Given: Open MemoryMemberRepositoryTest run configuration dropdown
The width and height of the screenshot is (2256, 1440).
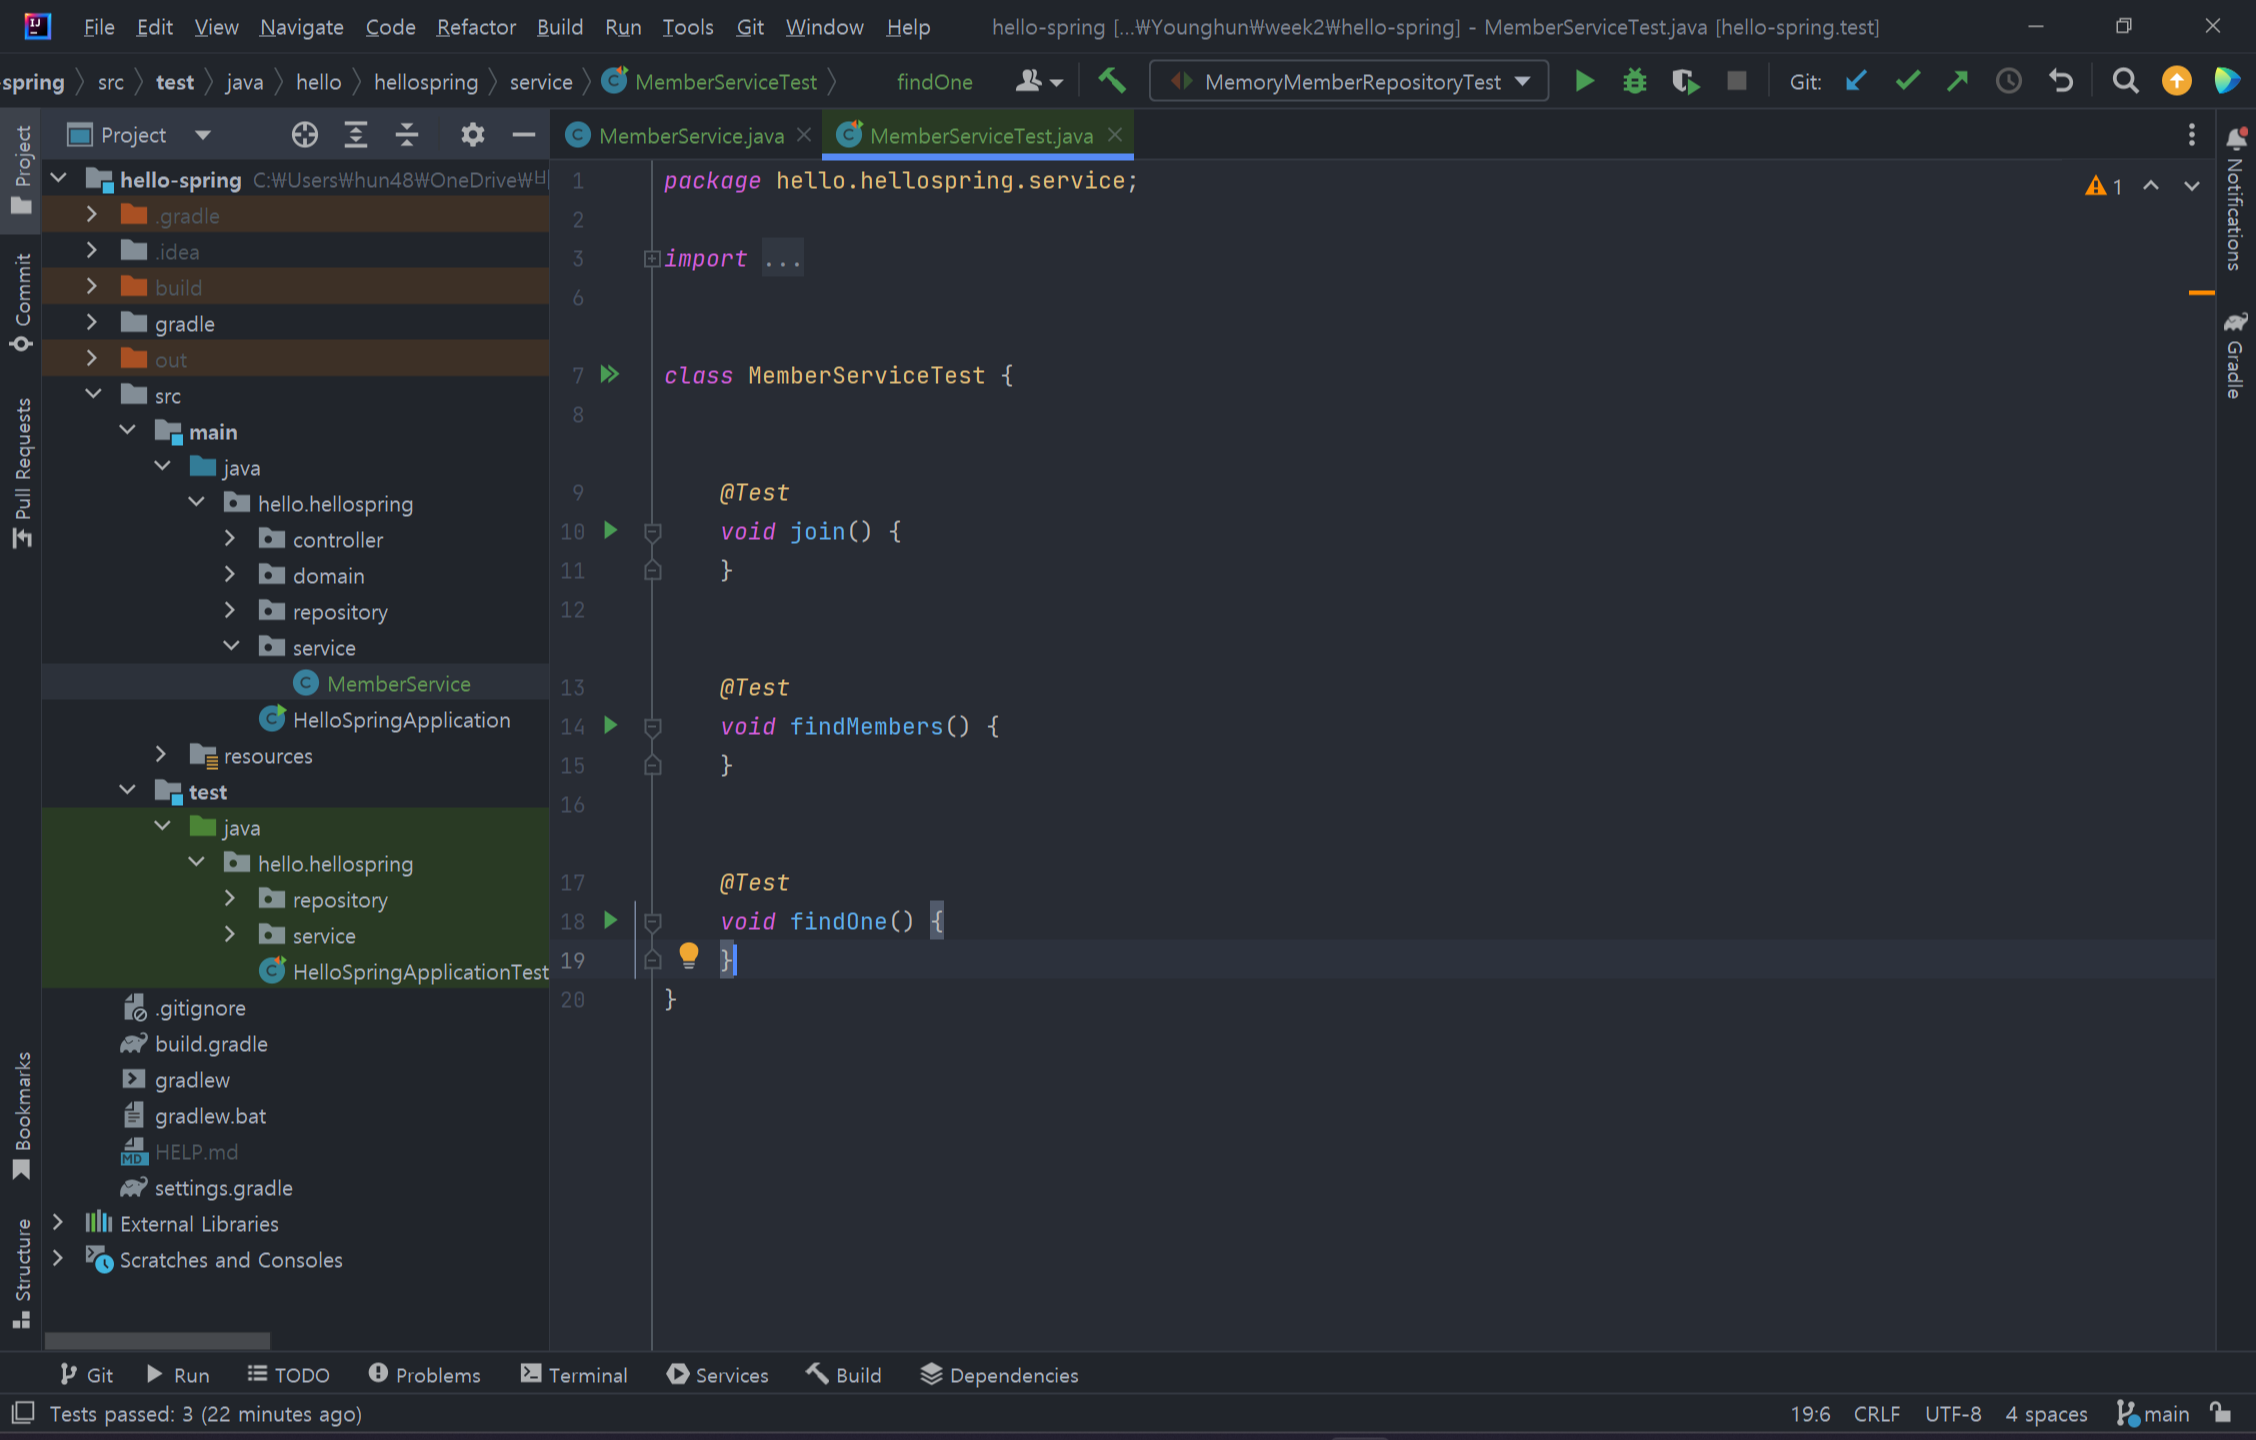Looking at the screenshot, I should (1349, 81).
